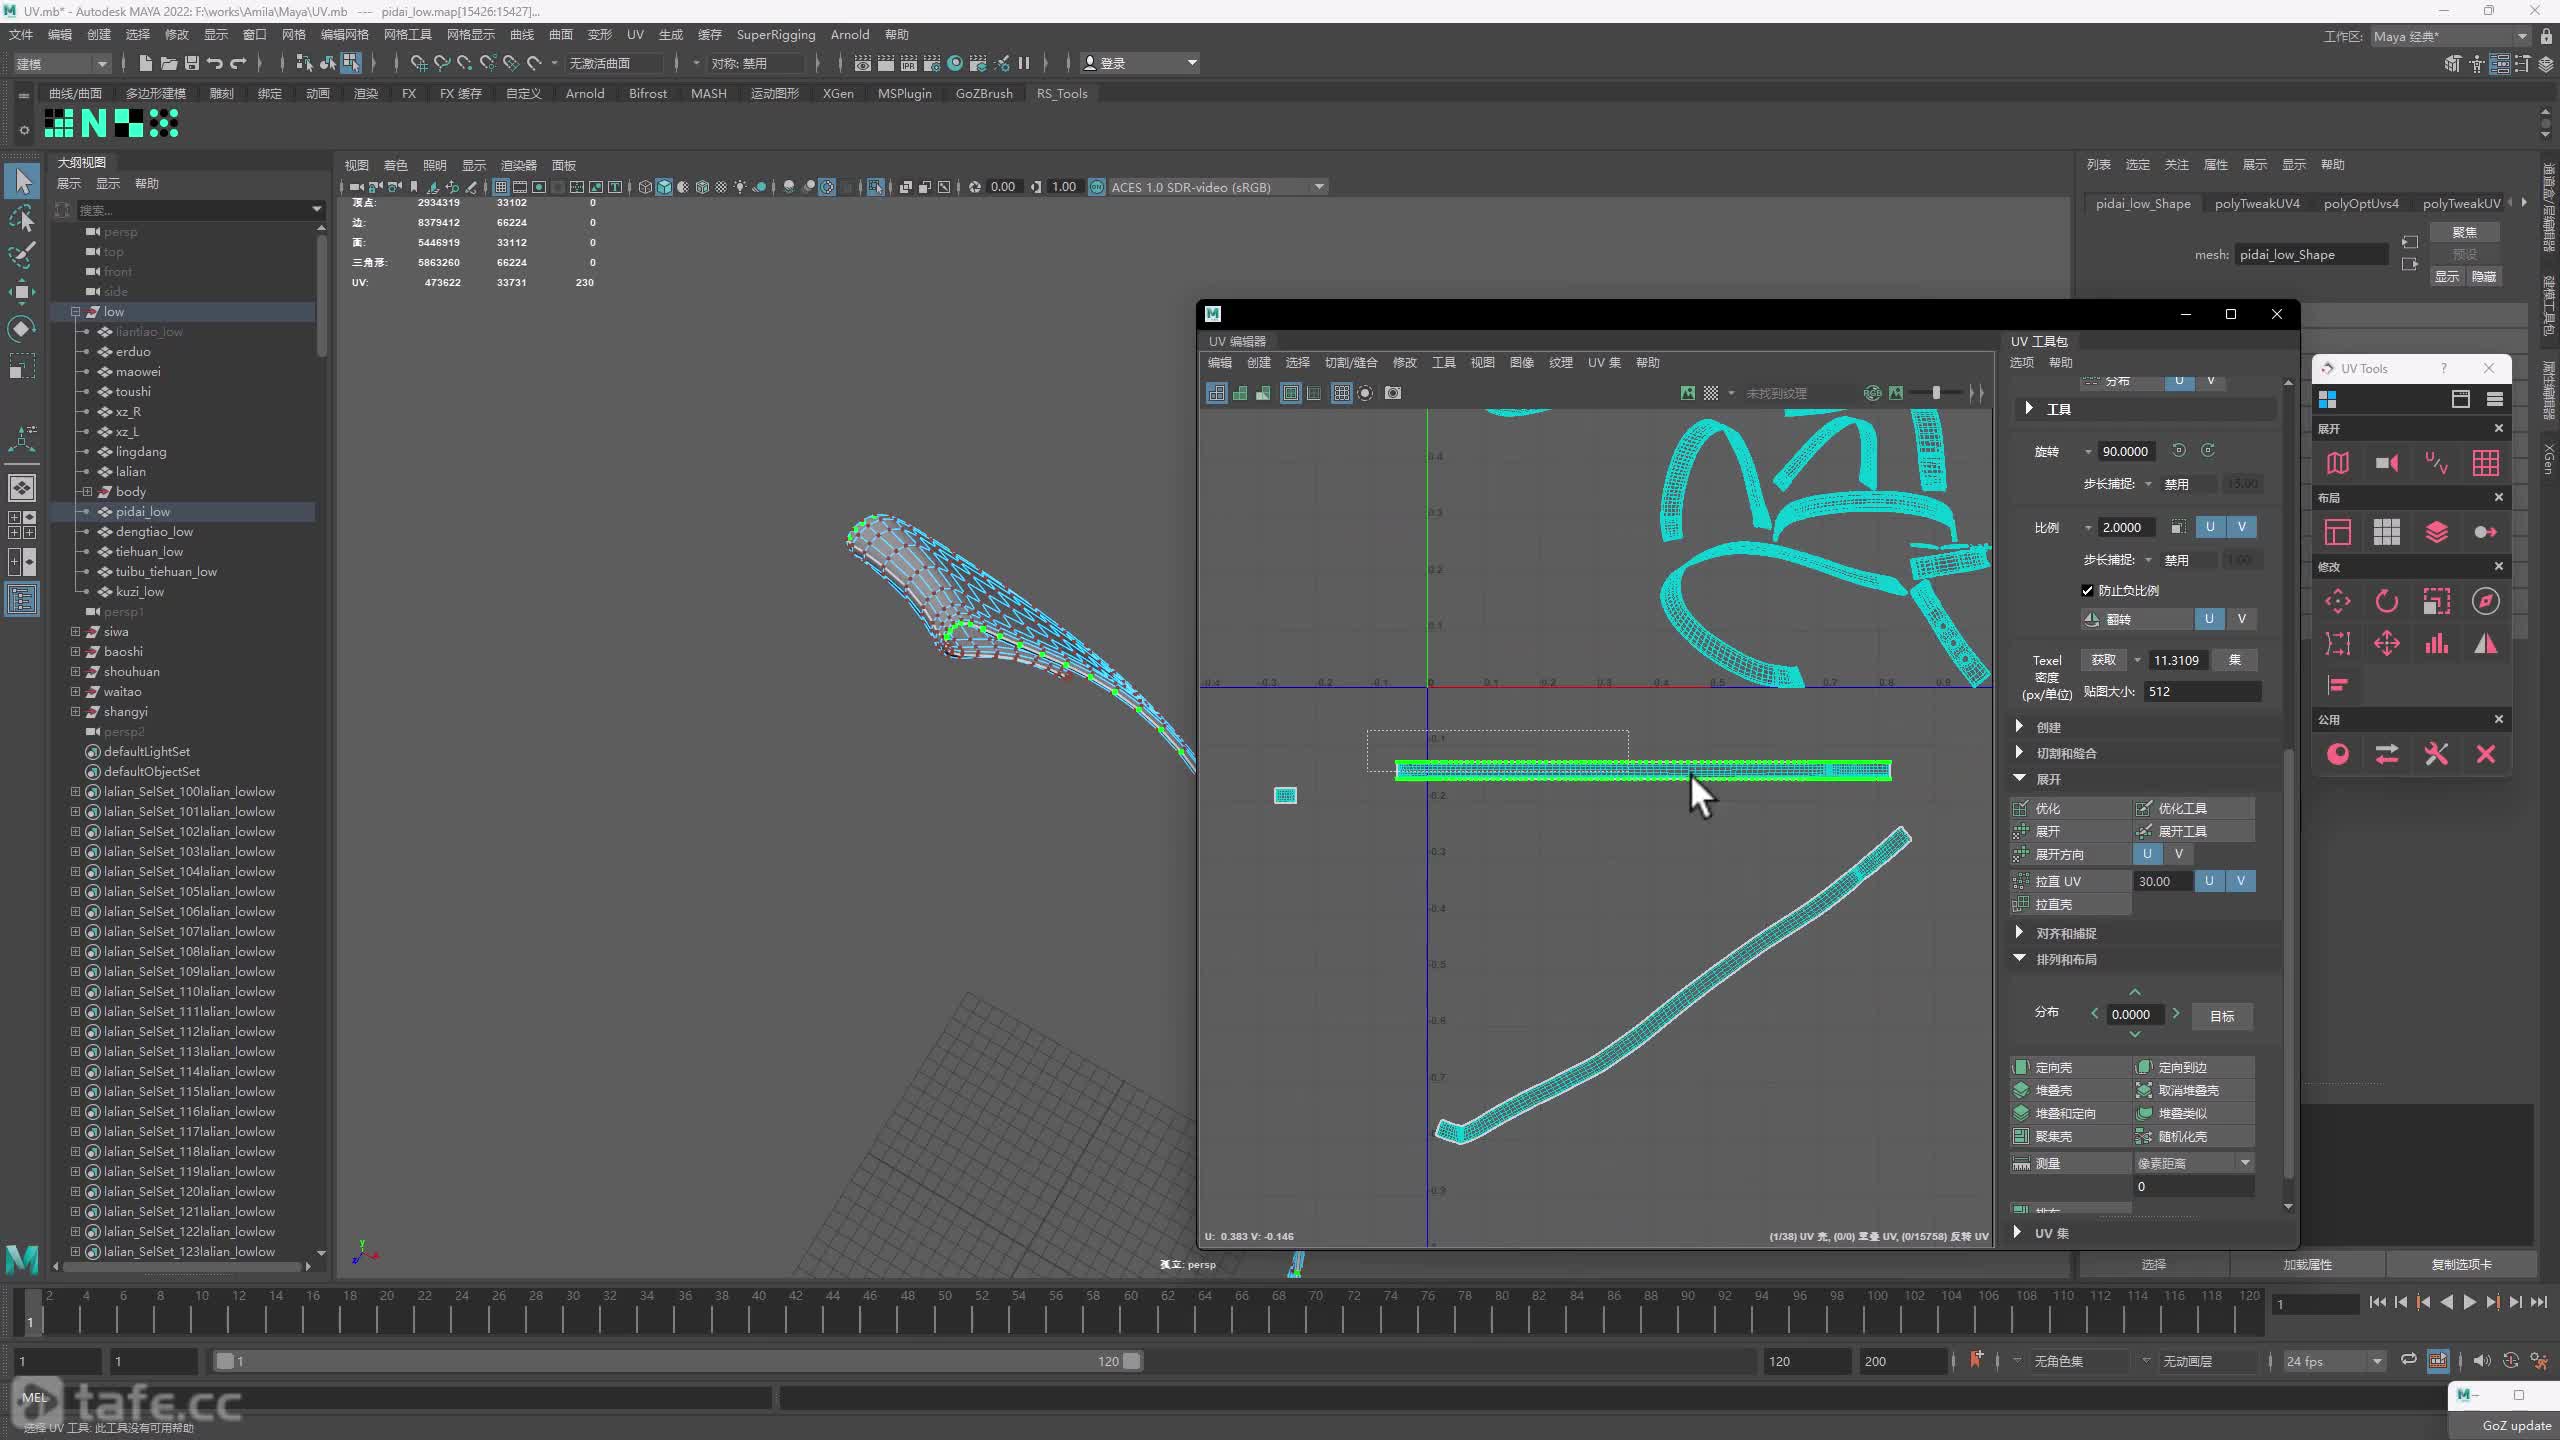Expand the 对齐和捕捉 section
This screenshot has height=1440, width=2560.
(x=2019, y=932)
